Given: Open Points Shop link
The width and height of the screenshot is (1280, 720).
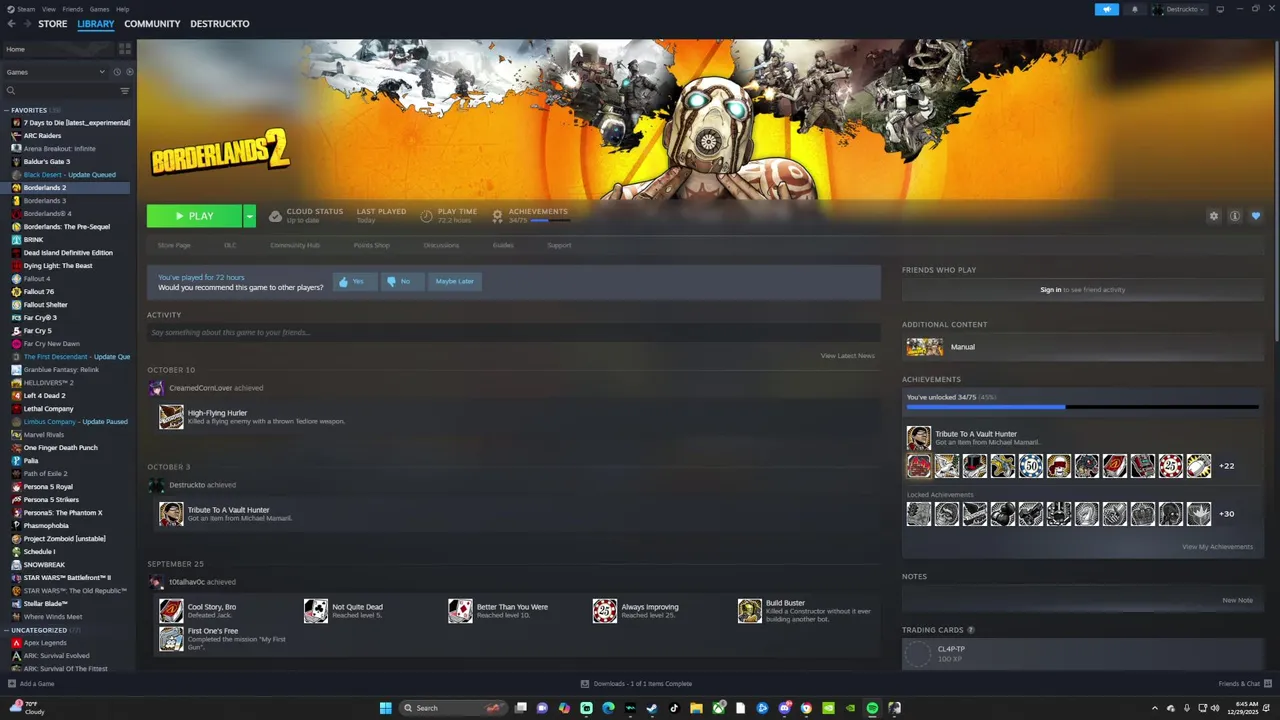Looking at the screenshot, I should pos(371,245).
